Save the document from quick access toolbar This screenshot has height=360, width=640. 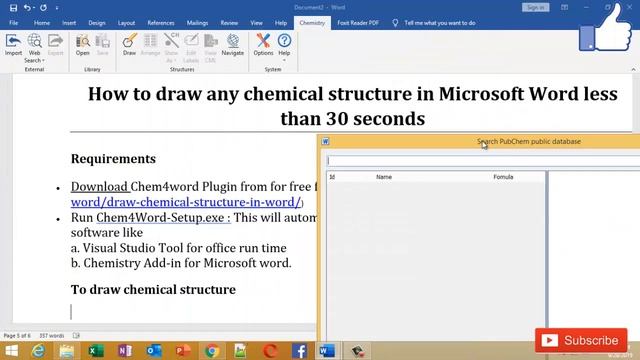tap(13, 8)
